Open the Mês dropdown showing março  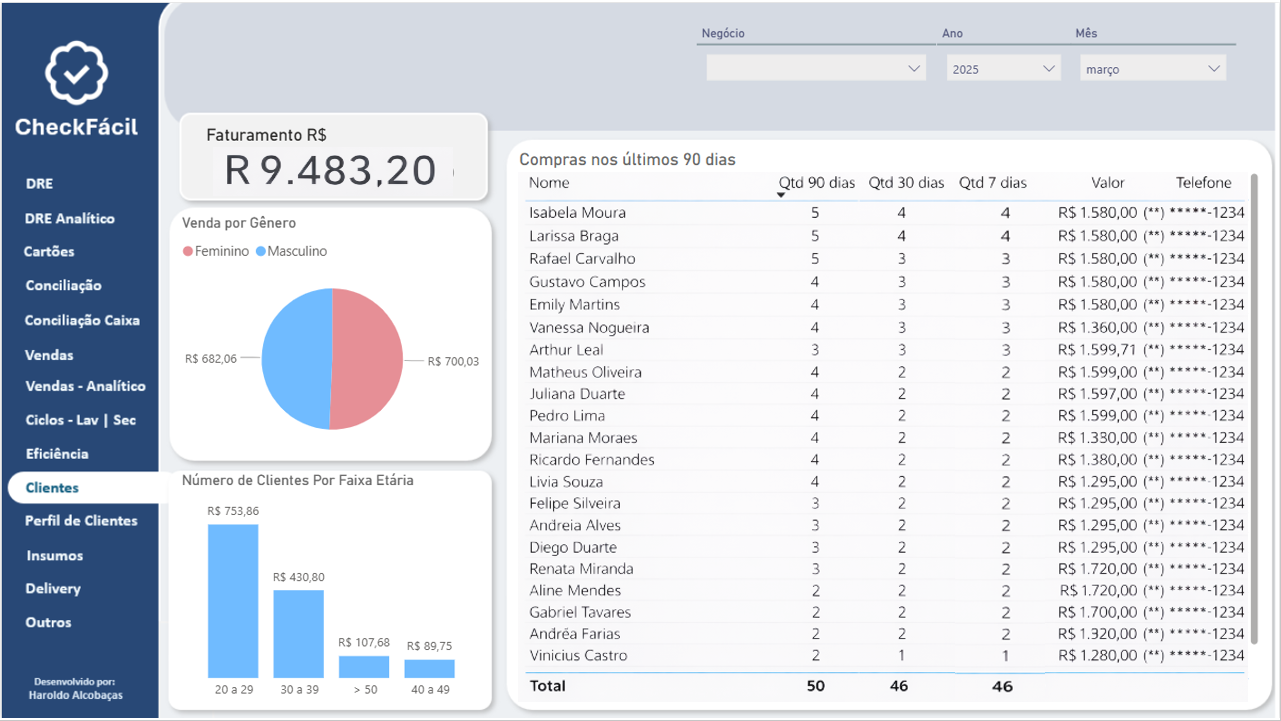click(1153, 69)
